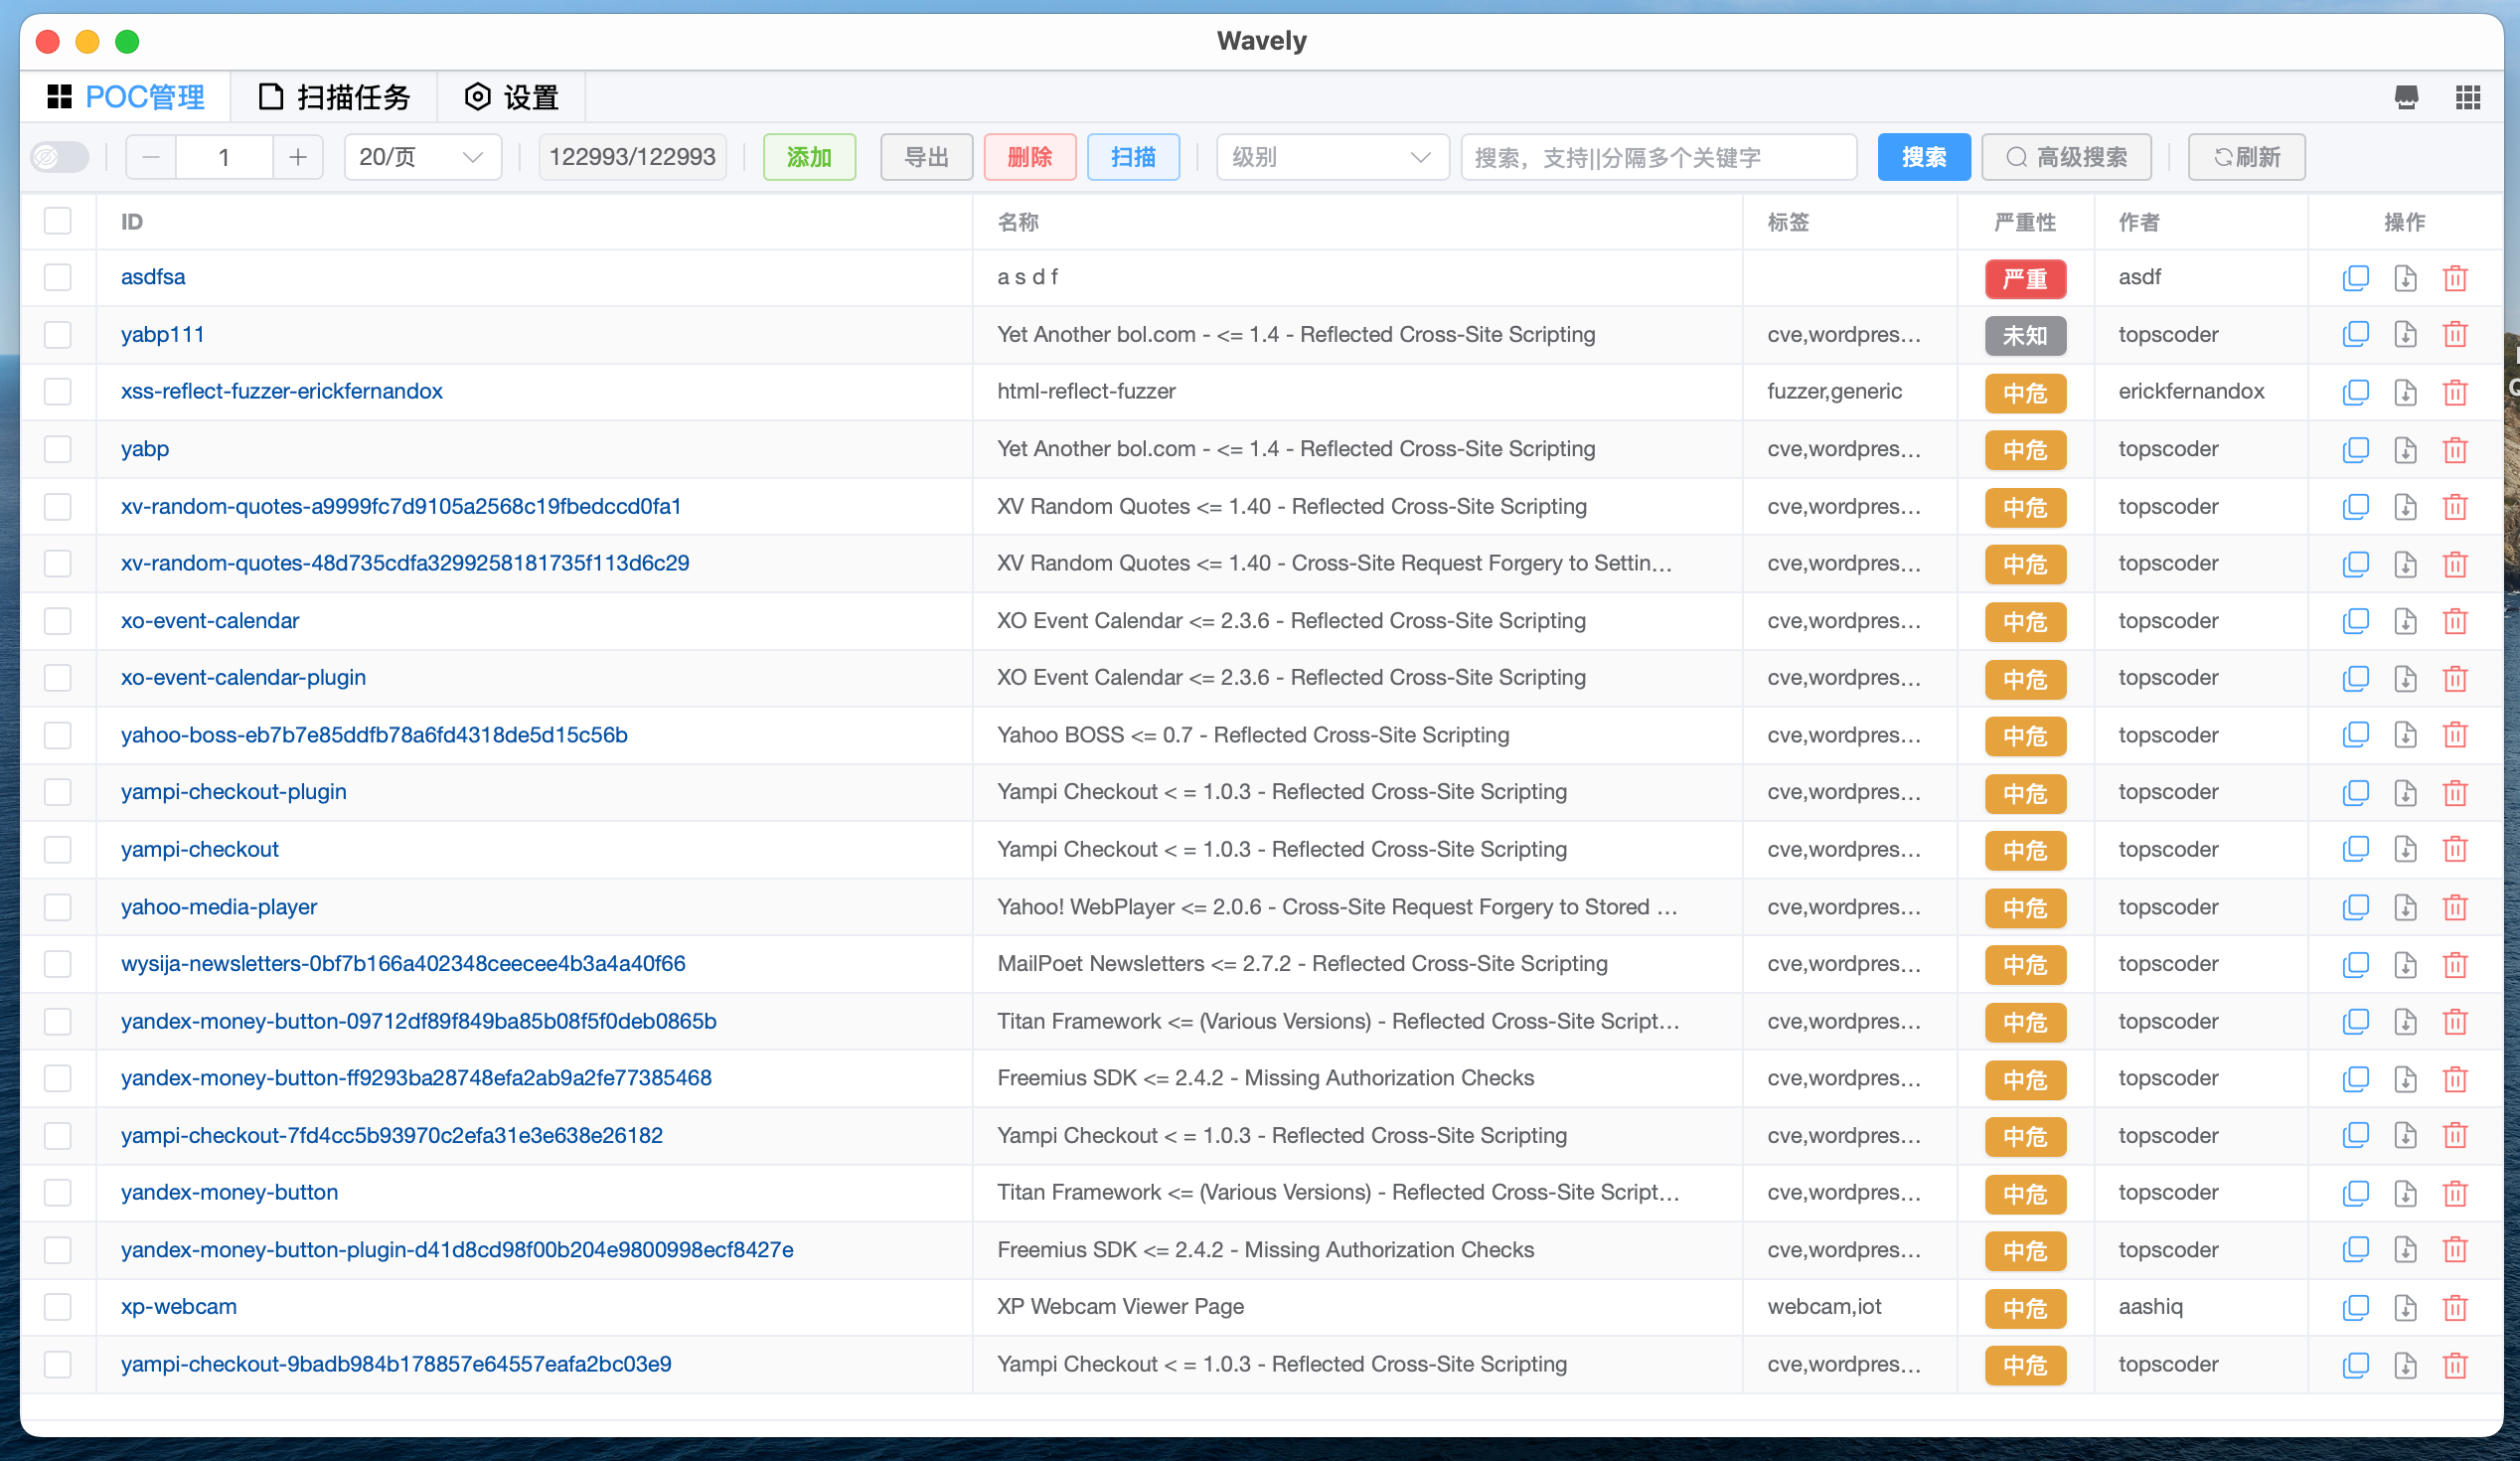Select the xp-webcam row checkbox
The height and width of the screenshot is (1461, 2520).
click(58, 1307)
